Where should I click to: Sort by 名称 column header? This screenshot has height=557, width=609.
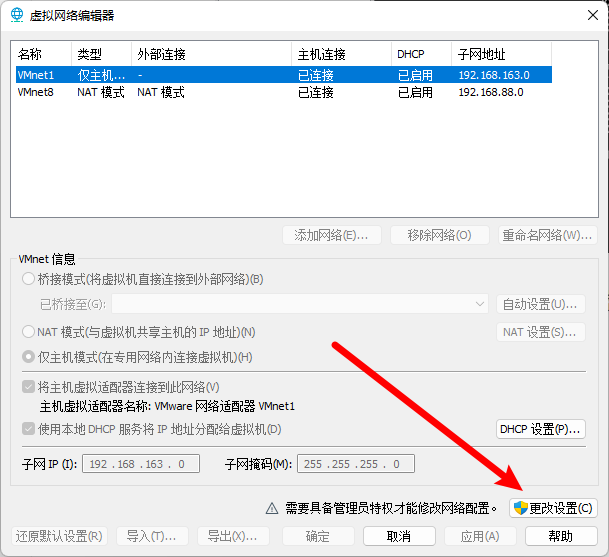(x=40, y=54)
